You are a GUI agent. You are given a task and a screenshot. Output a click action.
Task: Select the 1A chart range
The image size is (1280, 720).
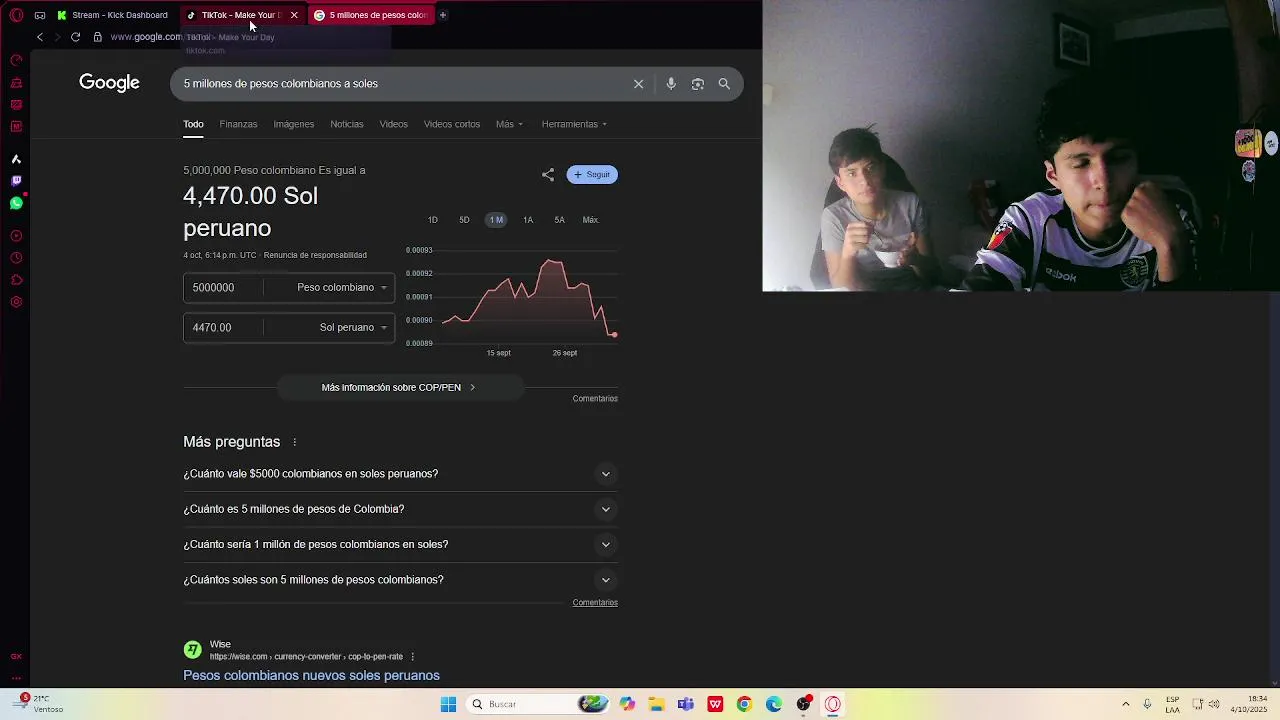[528, 220]
